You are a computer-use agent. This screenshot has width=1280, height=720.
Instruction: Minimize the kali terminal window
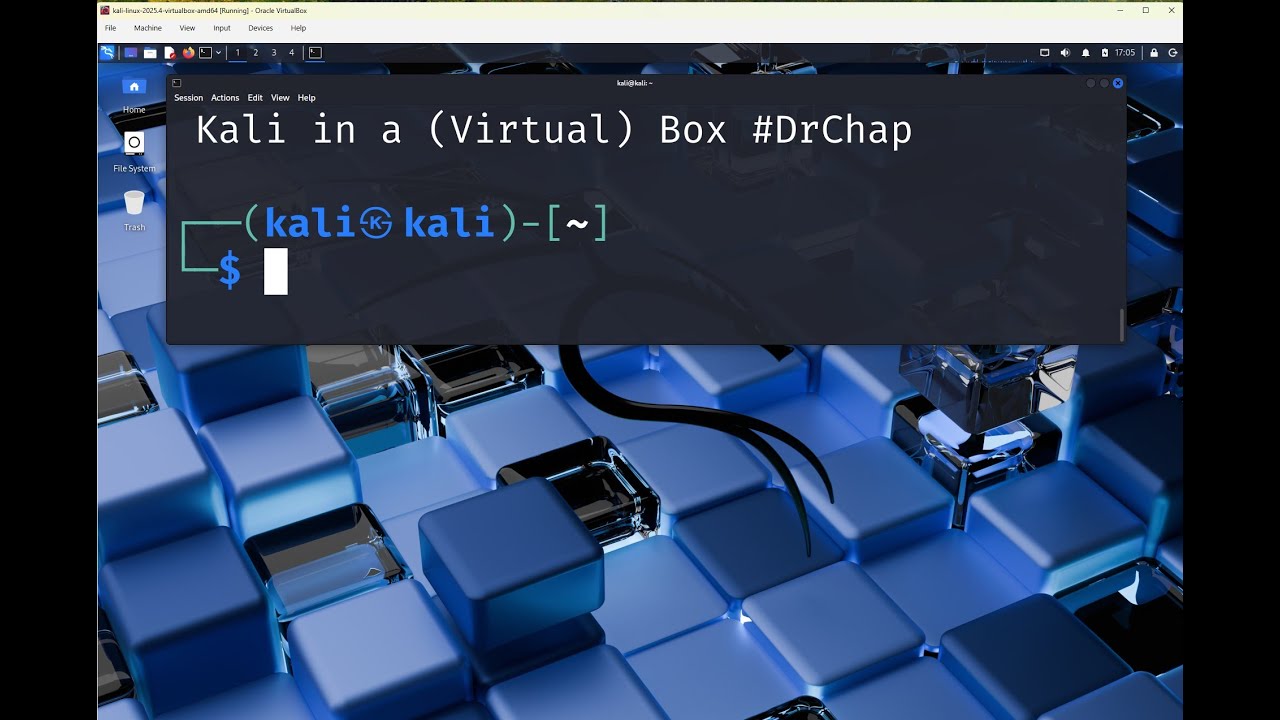tap(1091, 83)
